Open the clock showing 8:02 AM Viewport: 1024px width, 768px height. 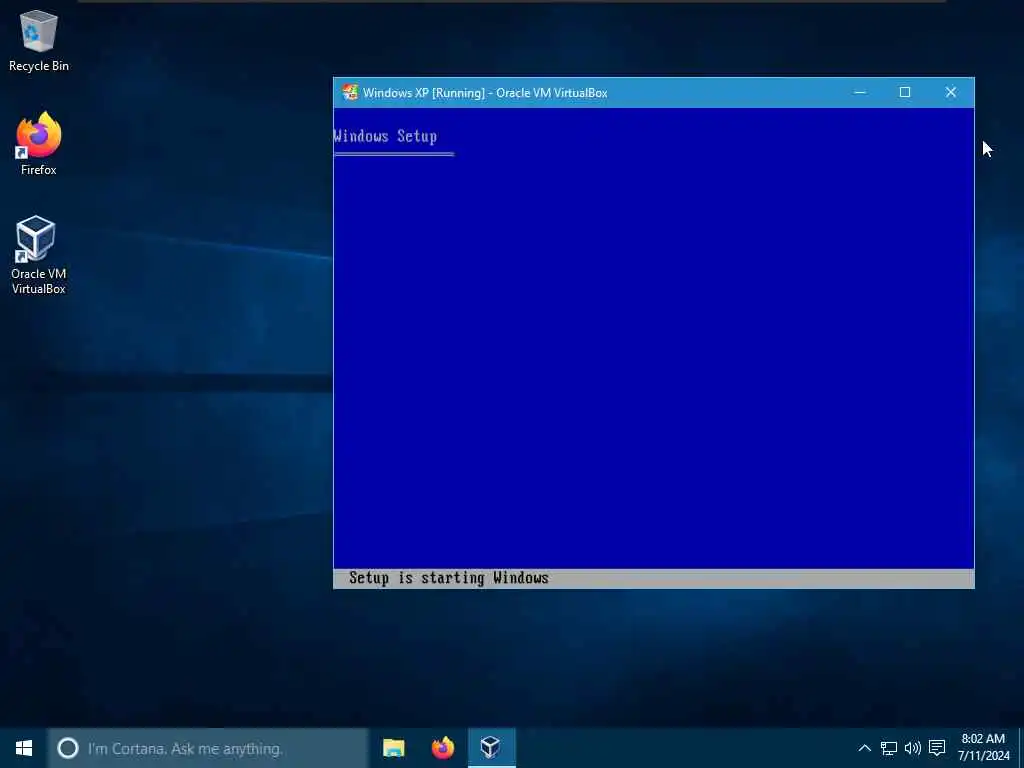coord(984,748)
